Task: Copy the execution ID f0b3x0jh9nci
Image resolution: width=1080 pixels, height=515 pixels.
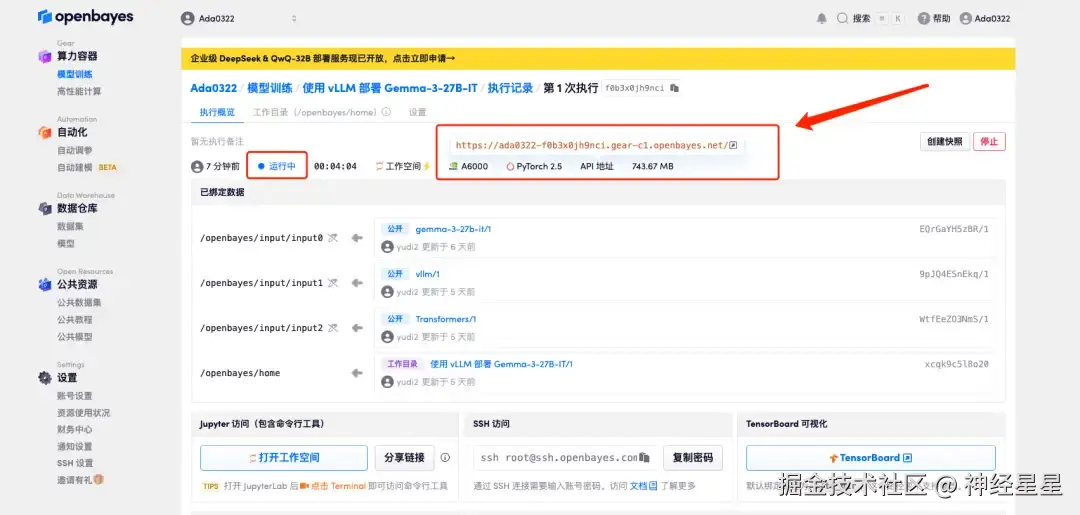Action: [674, 88]
